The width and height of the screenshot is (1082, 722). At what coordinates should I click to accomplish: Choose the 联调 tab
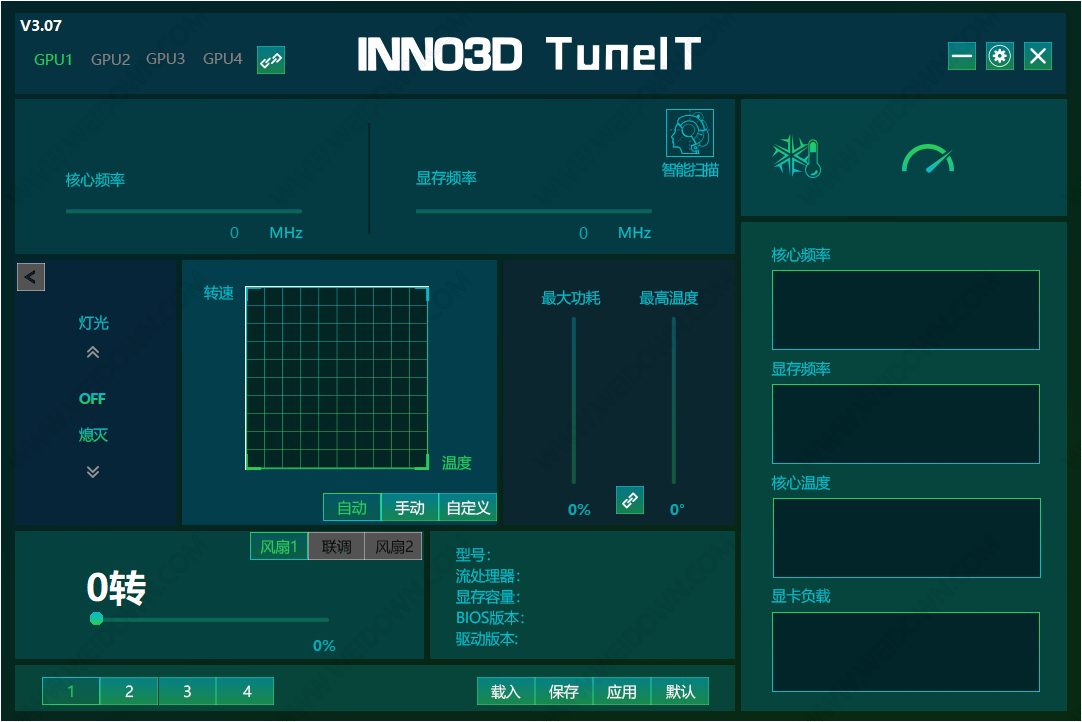(336, 547)
